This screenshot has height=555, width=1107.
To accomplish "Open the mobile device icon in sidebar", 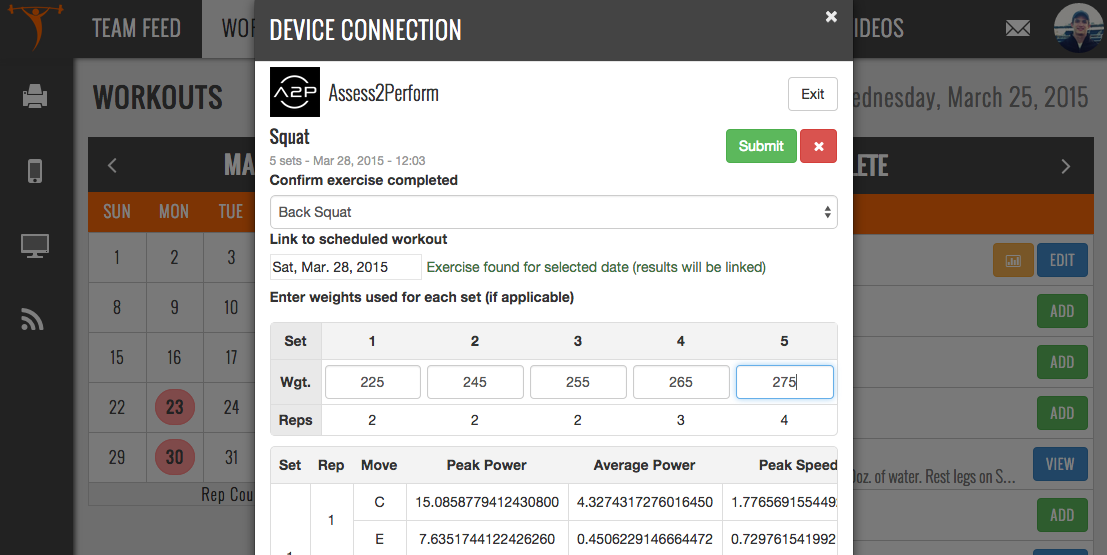I will coord(36,171).
